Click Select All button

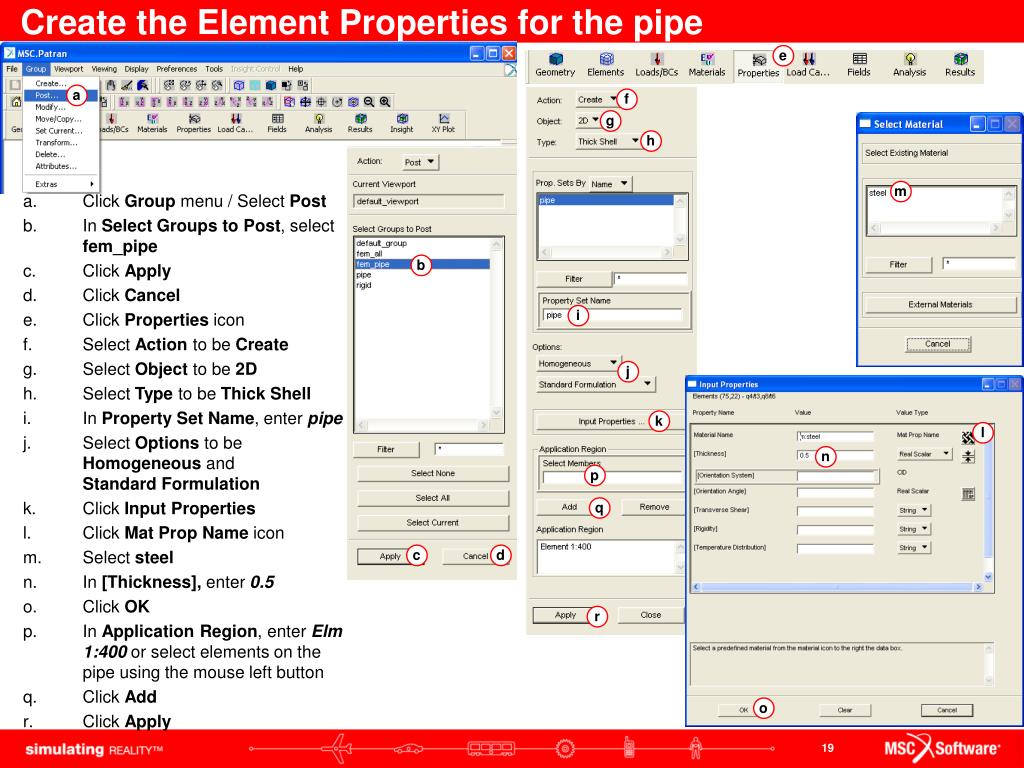pos(432,498)
